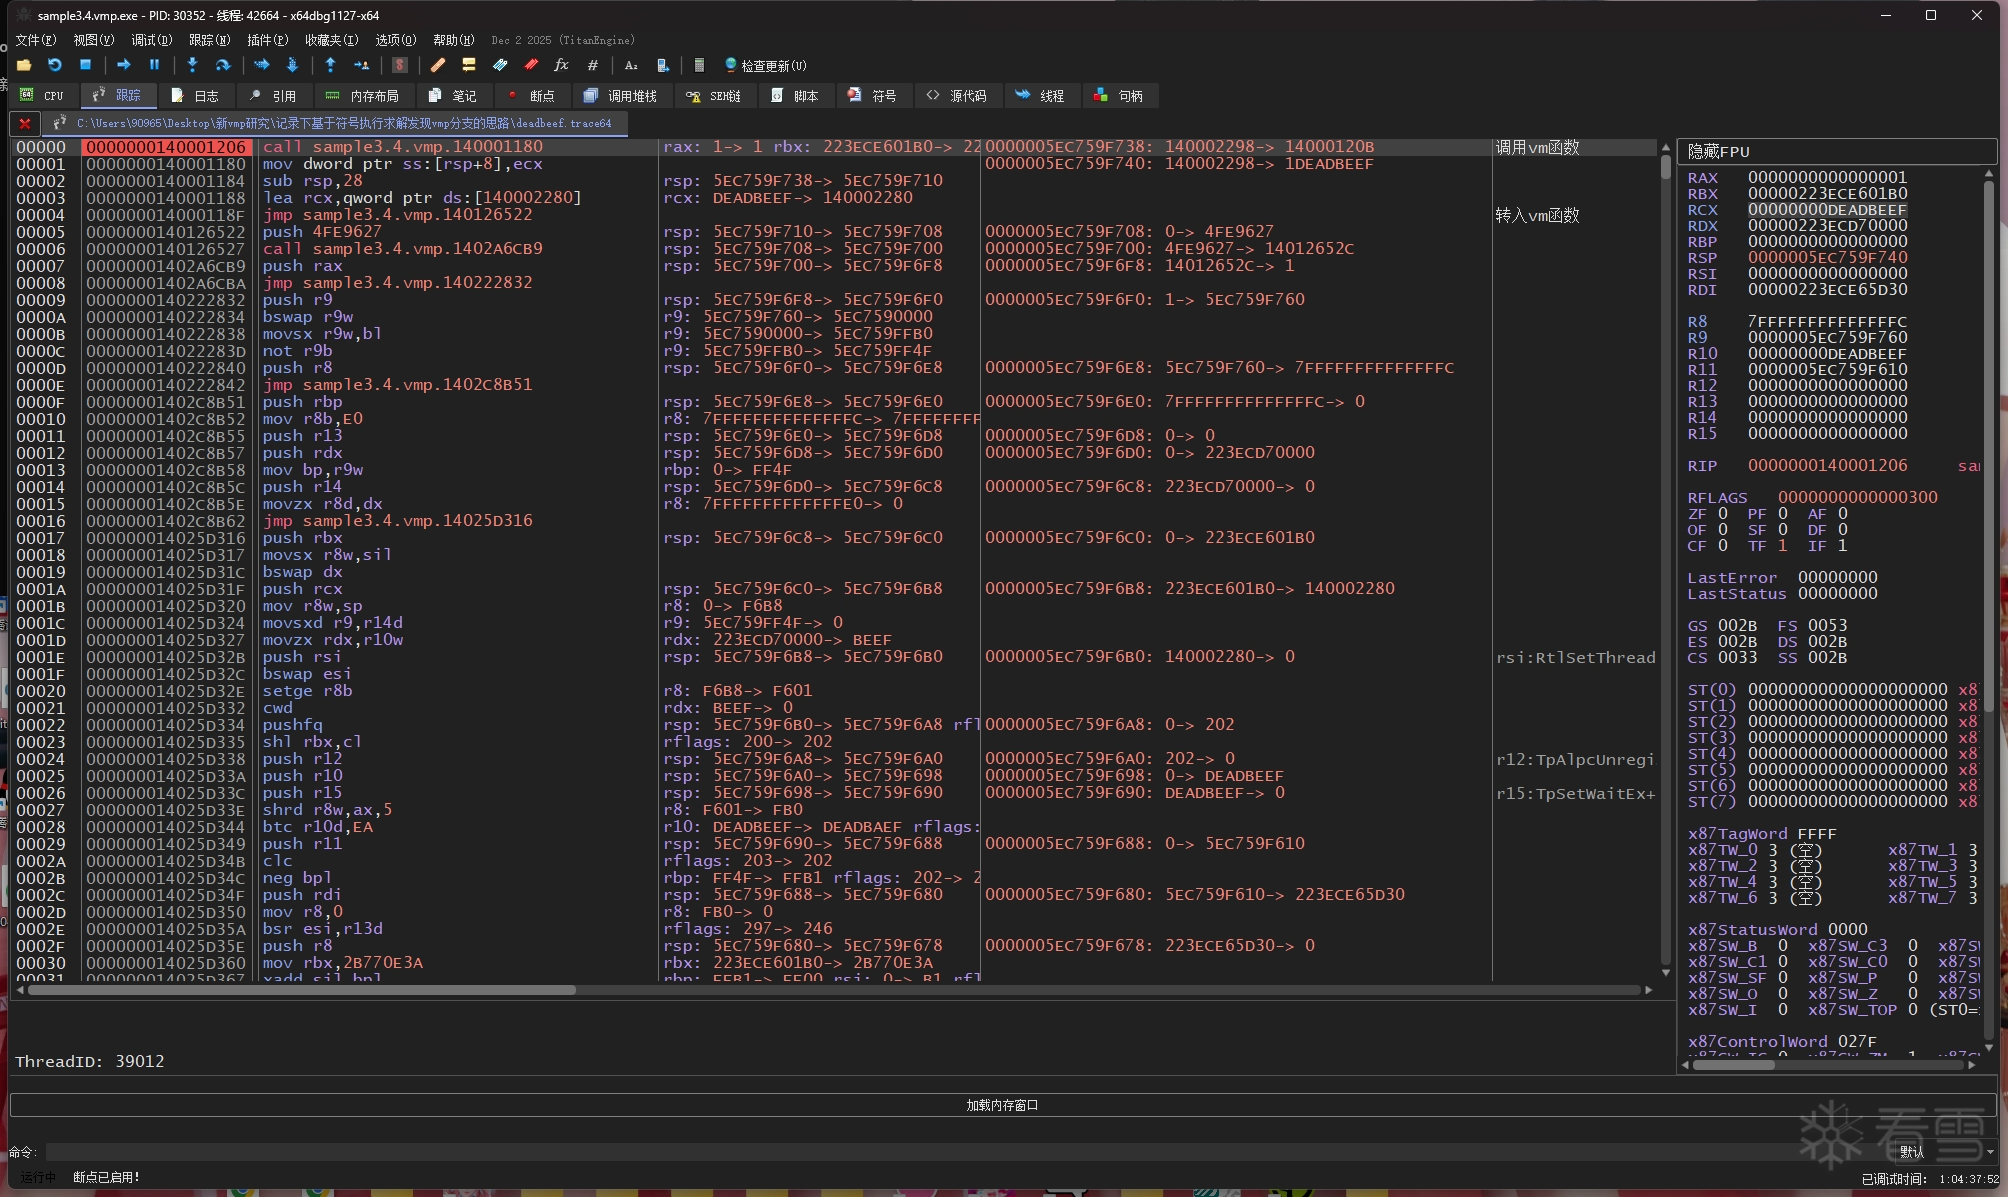This screenshot has width=2008, height=1197.
Task: Click the 加载内存窗口 button
Action: click(1002, 1105)
